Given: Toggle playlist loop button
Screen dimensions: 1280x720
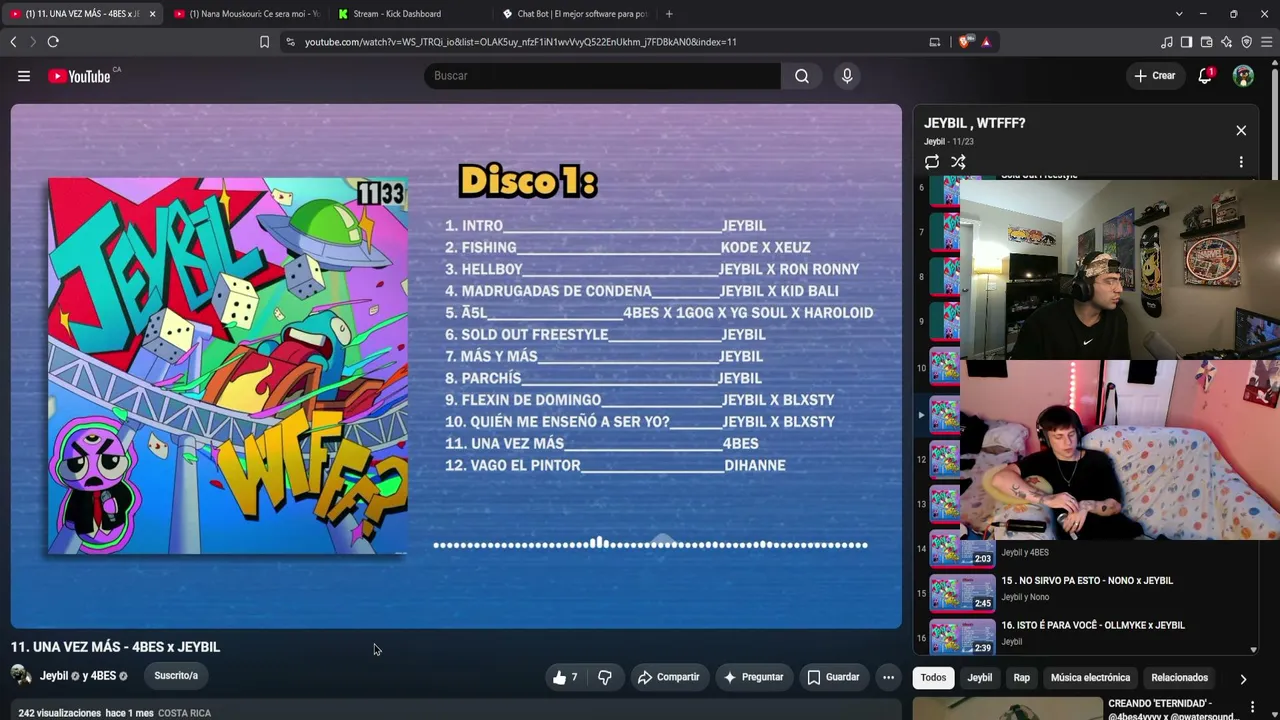Looking at the screenshot, I should click(x=932, y=161).
